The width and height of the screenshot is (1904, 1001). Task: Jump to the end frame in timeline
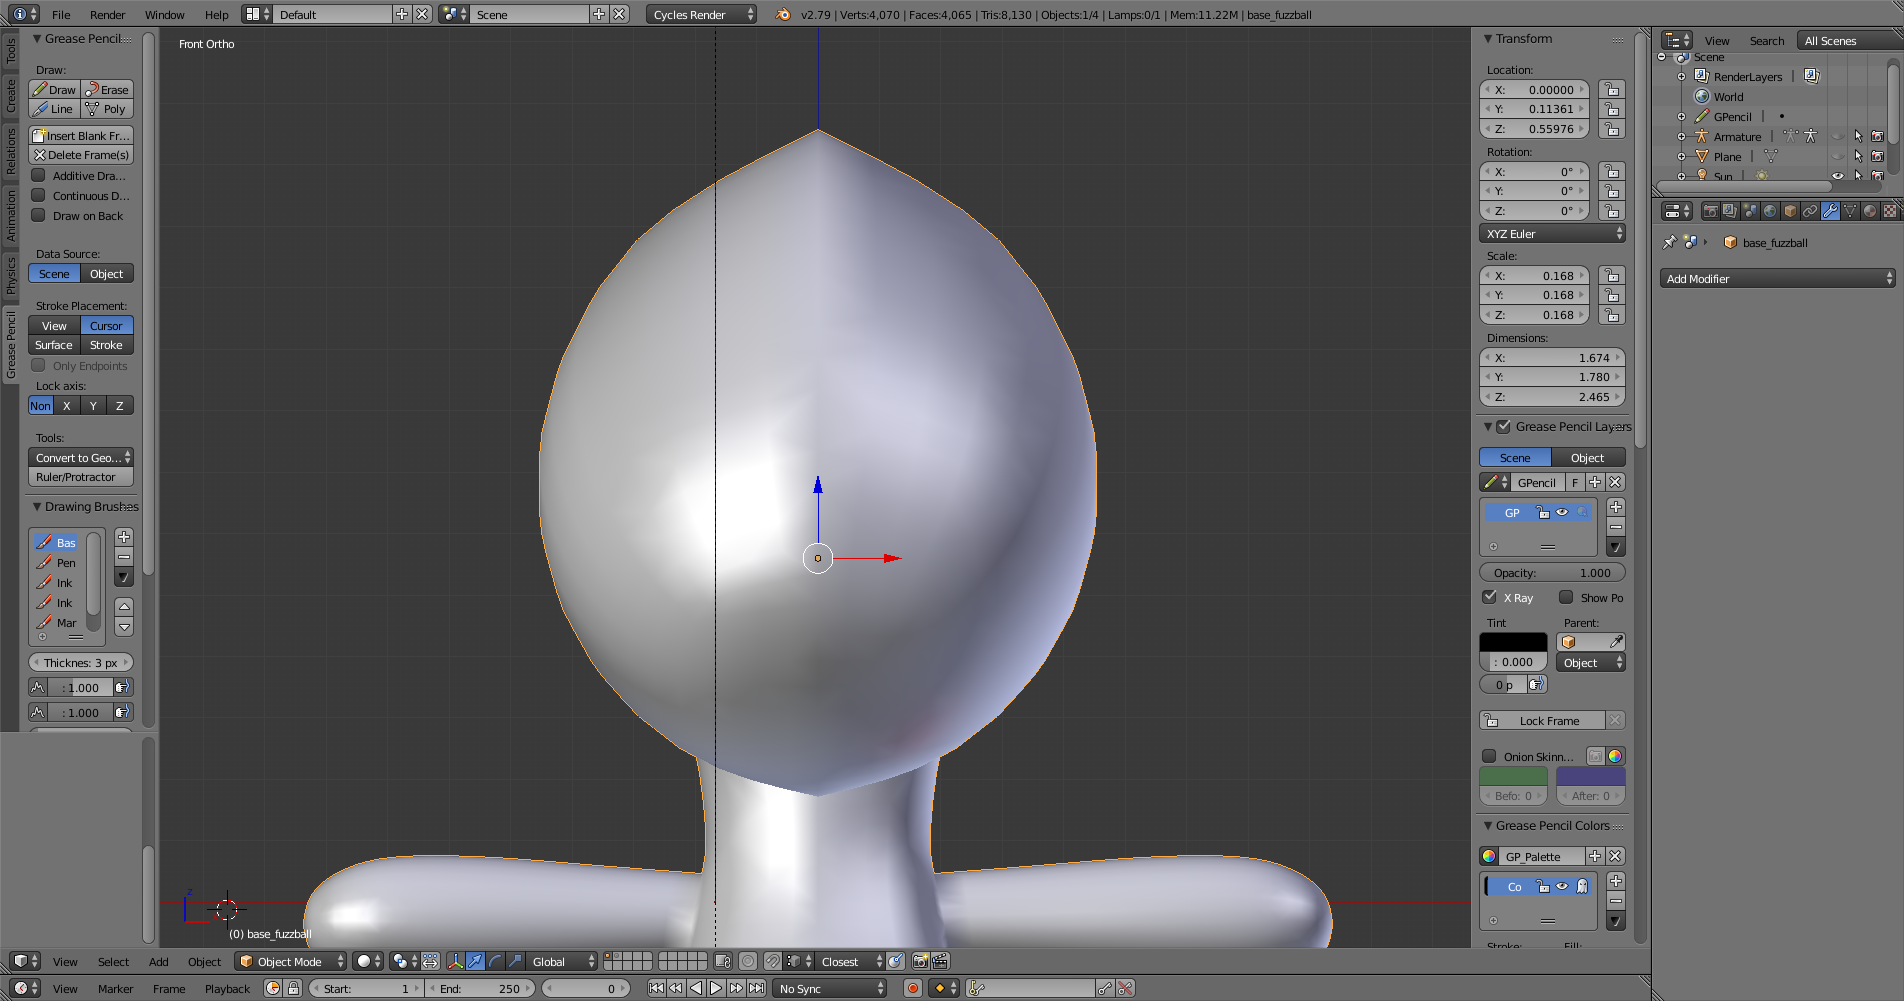(756, 988)
